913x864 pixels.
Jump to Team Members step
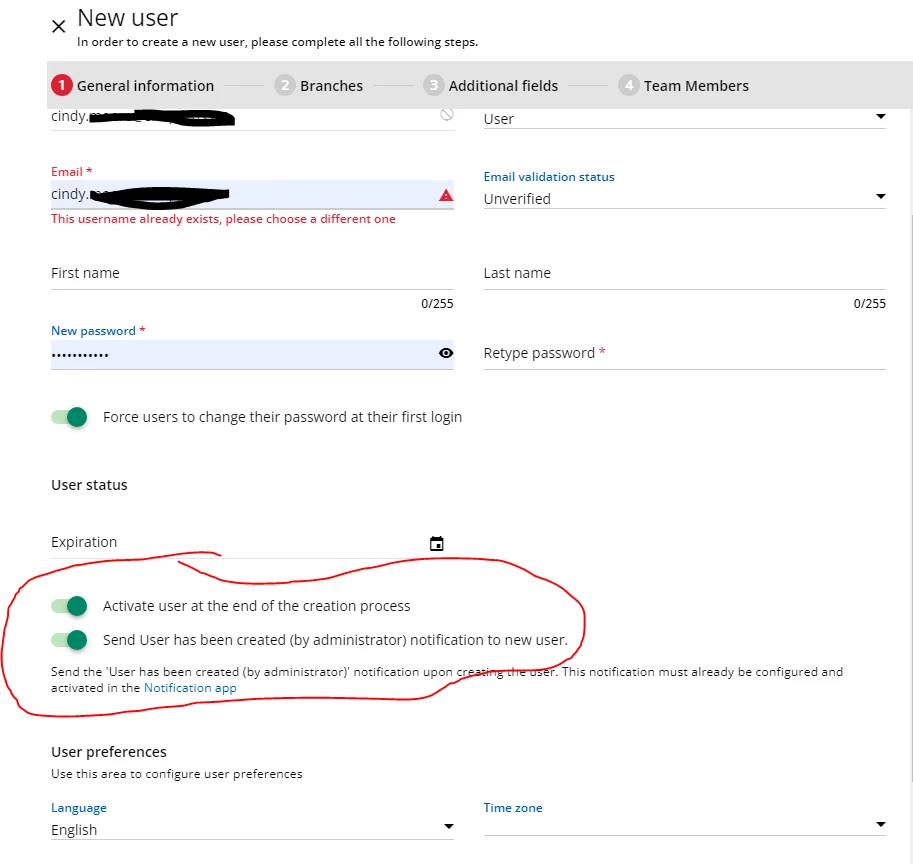[684, 86]
